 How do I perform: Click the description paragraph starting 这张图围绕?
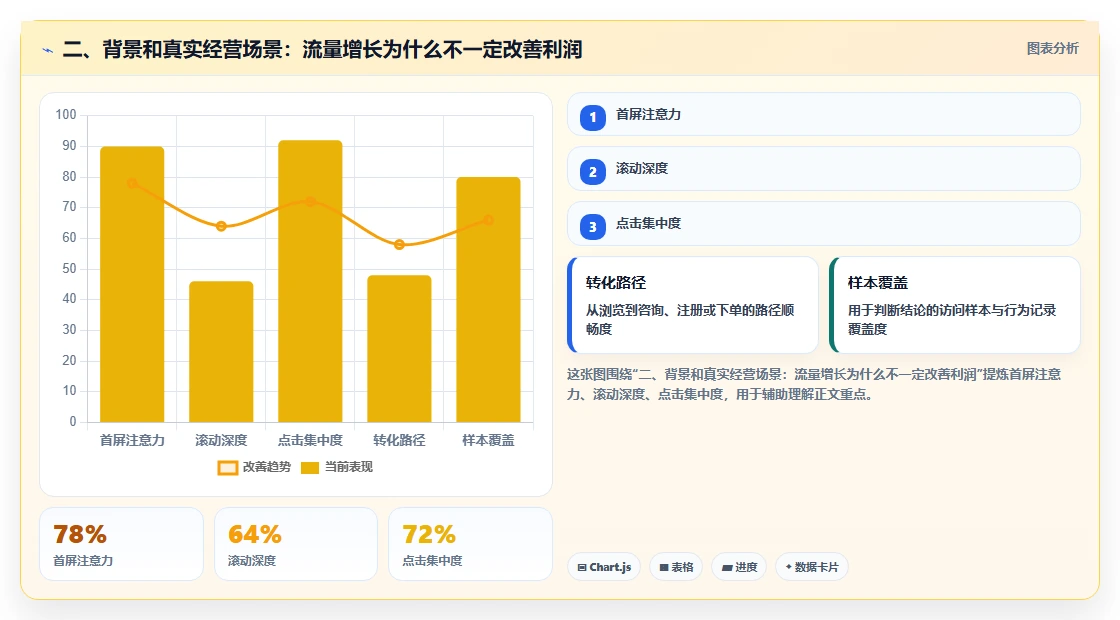pyautogui.click(x=814, y=384)
